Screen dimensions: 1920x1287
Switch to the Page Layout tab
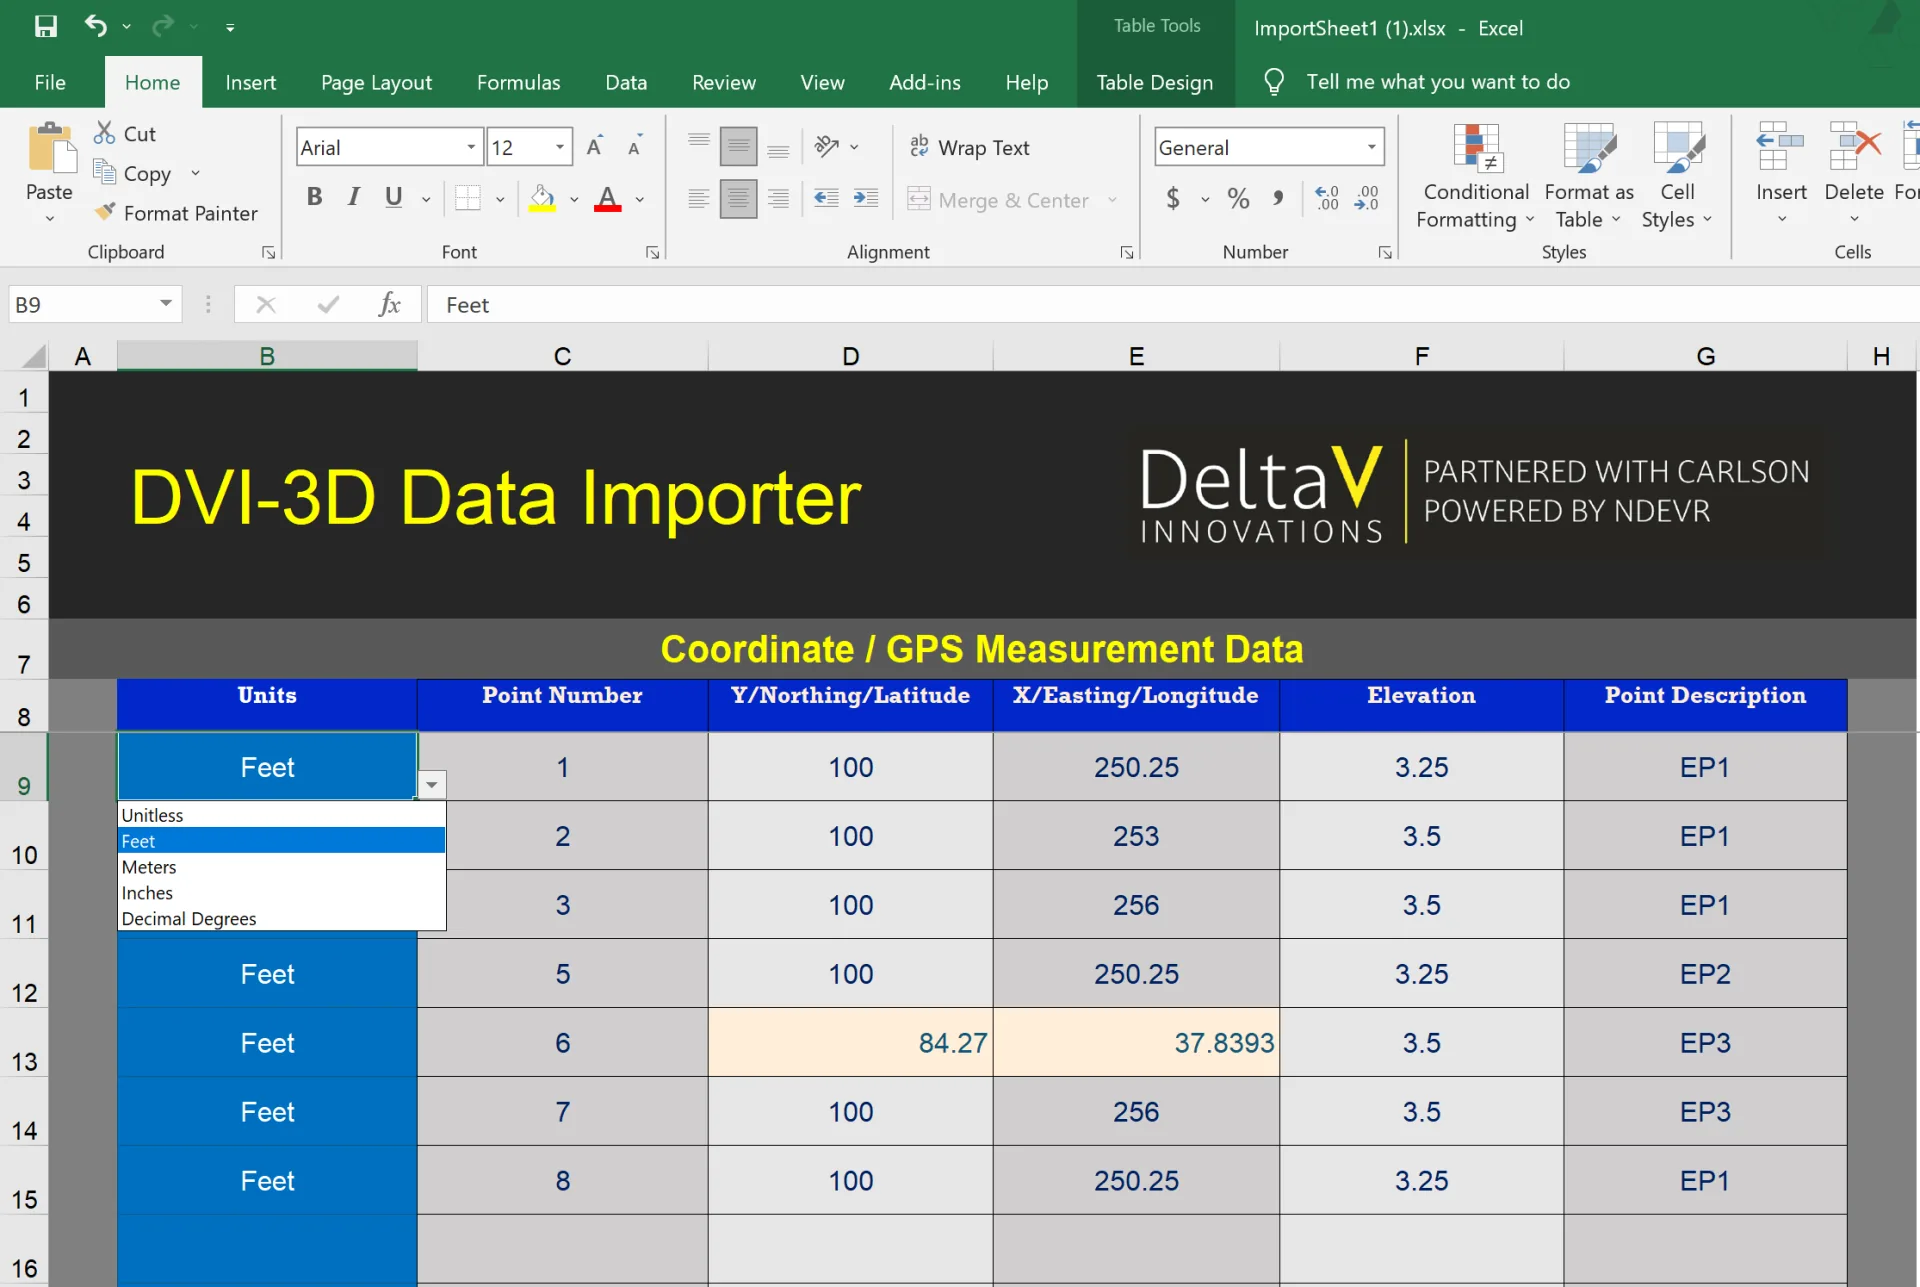(376, 82)
